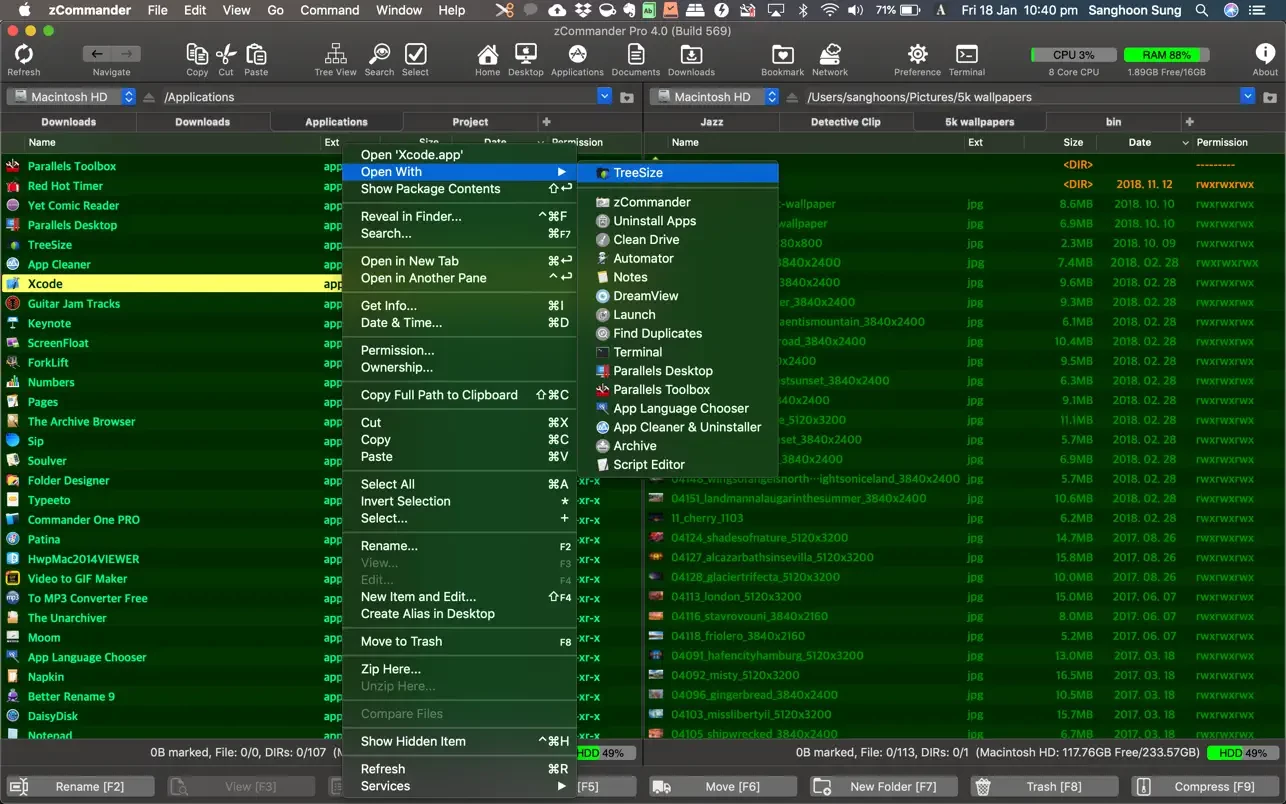Click the RAM 88% usage bar
Viewport: 1286px width, 804px height.
point(1165,55)
